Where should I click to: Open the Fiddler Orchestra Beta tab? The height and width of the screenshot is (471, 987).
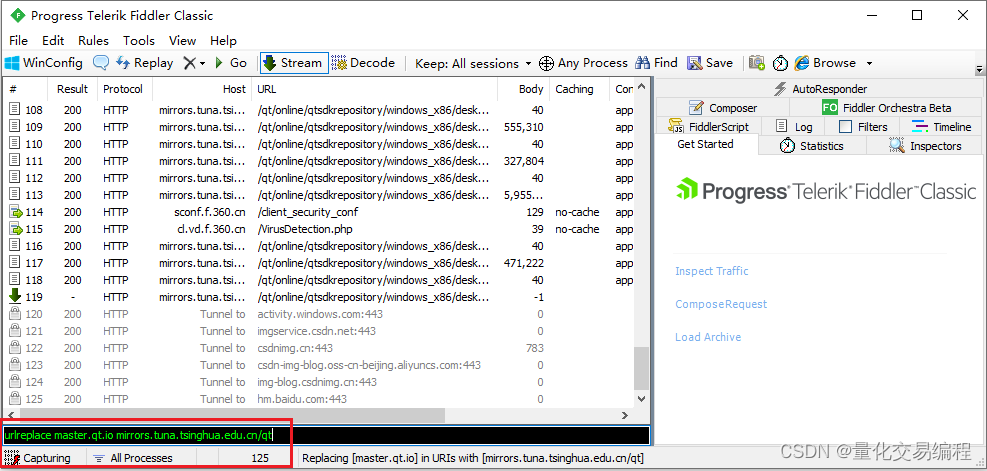[x=886, y=108]
